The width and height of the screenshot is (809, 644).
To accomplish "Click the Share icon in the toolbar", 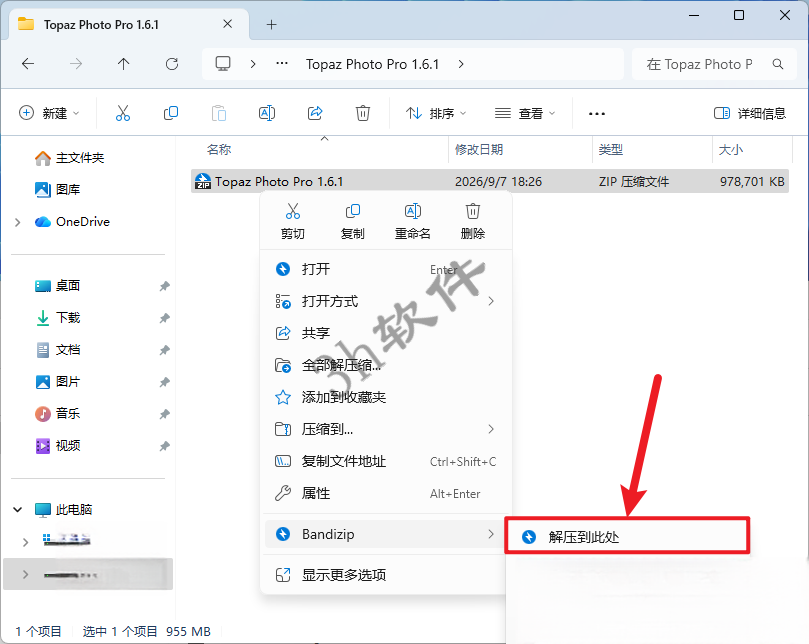I will [315, 113].
